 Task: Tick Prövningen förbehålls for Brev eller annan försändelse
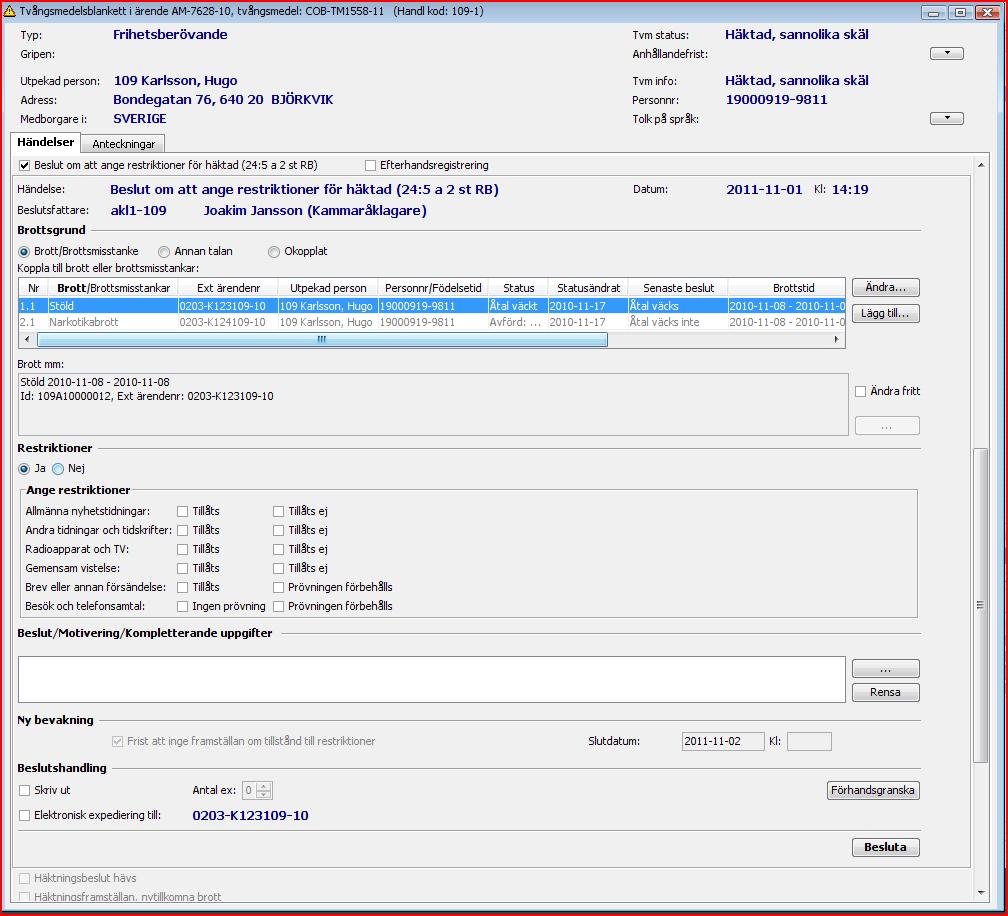click(x=278, y=588)
